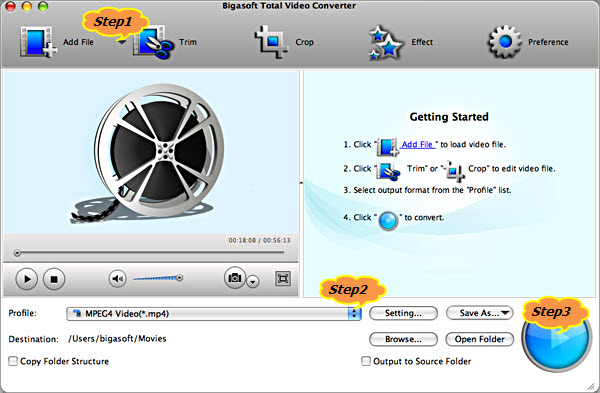Open the Profile MPEG4 Video dropdown
Screen dimensions: 600x393
pos(214,314)
